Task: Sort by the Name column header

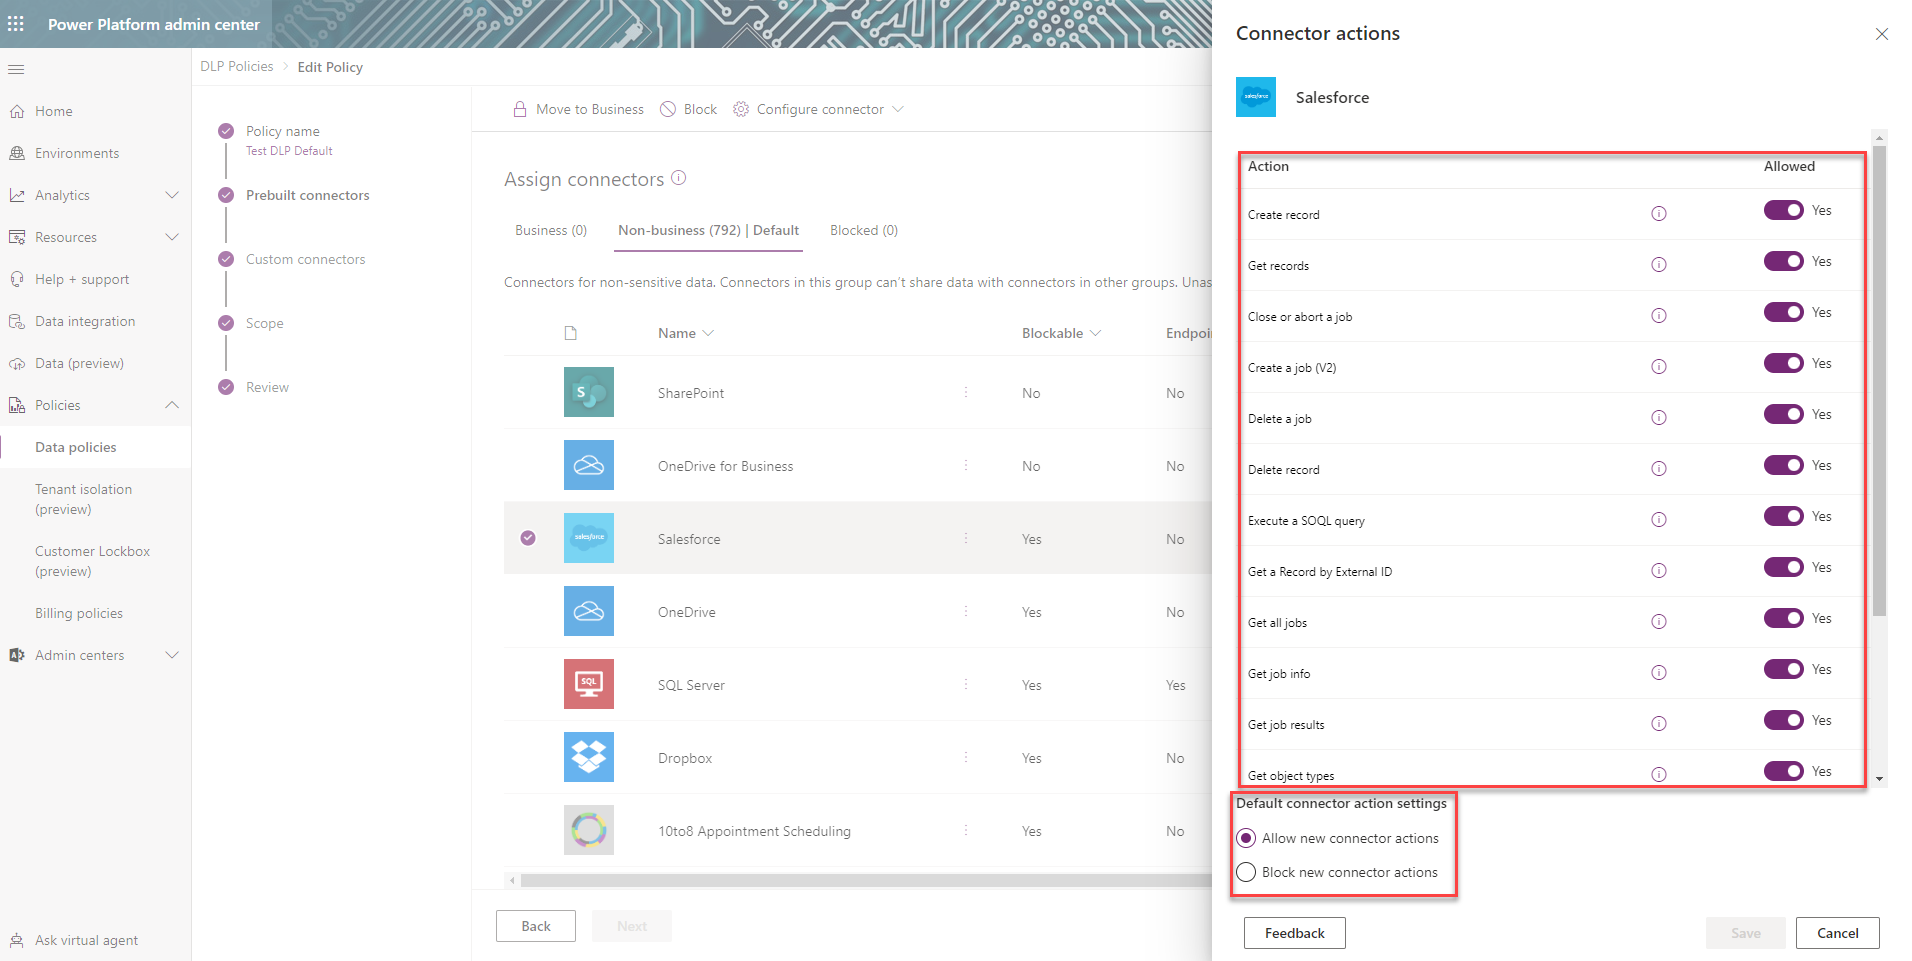Action: point(686,333)
